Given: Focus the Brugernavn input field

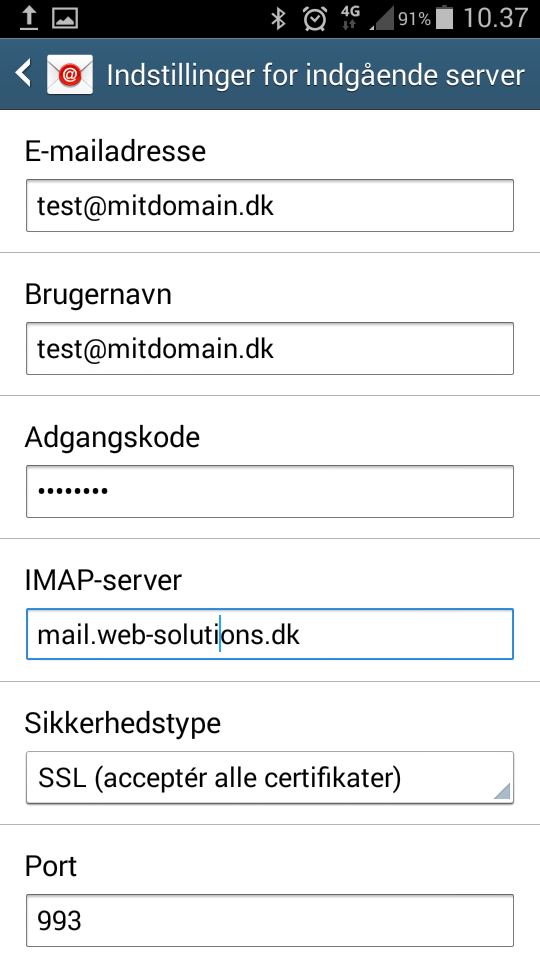Looking at the screenshot, I should point(269,348).
